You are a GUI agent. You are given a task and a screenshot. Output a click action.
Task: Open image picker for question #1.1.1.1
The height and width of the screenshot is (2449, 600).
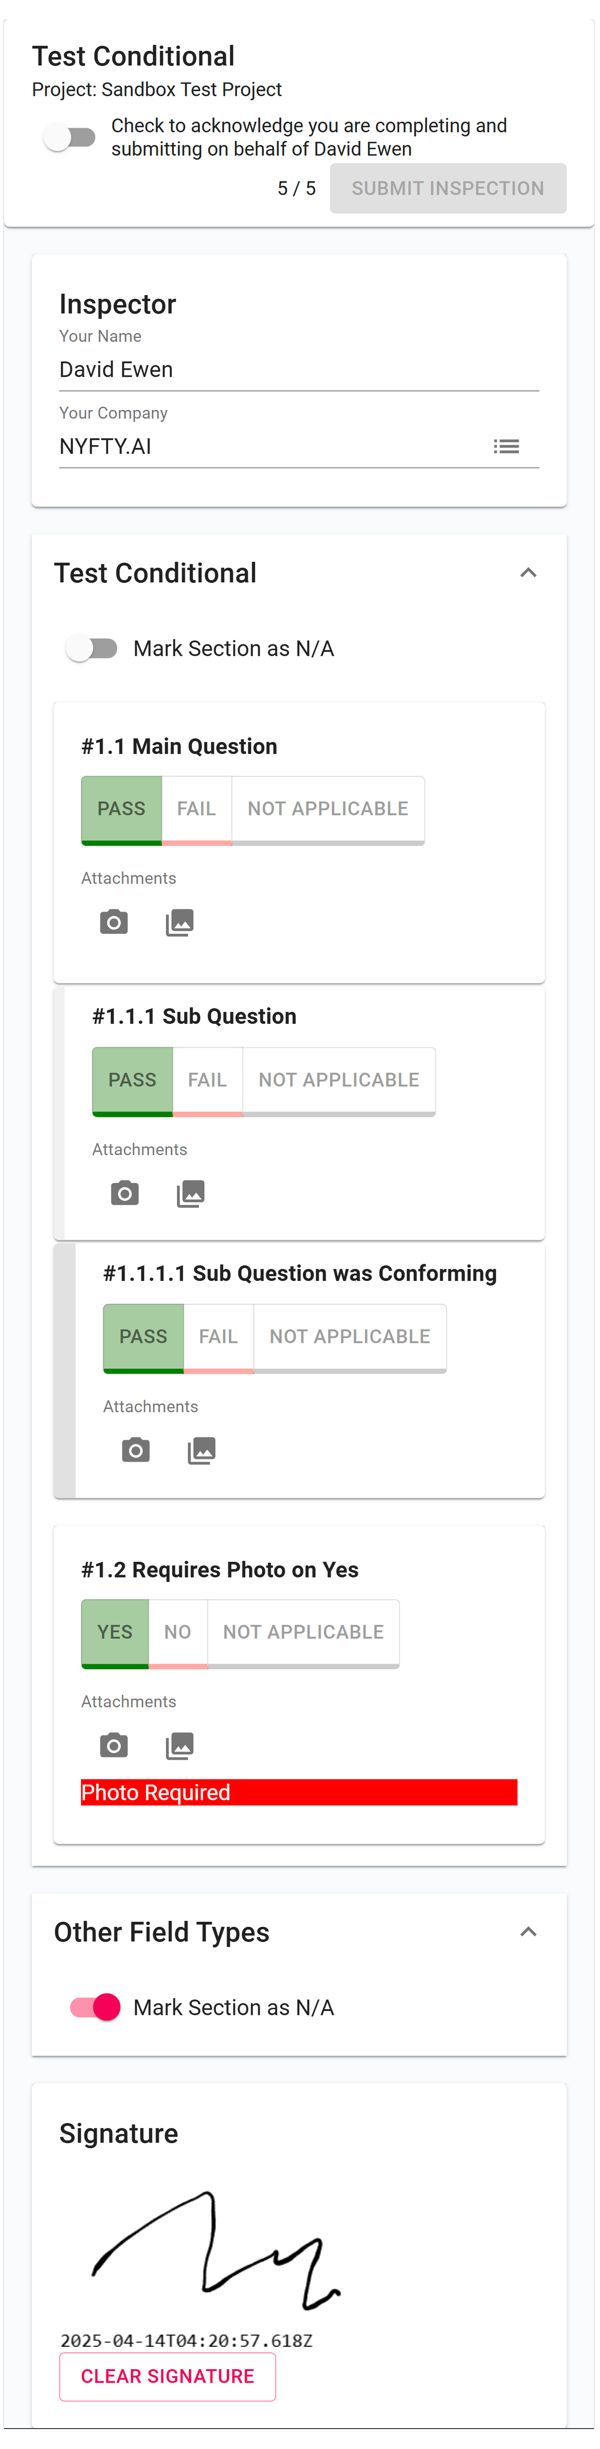click(x=201, y=1449)
